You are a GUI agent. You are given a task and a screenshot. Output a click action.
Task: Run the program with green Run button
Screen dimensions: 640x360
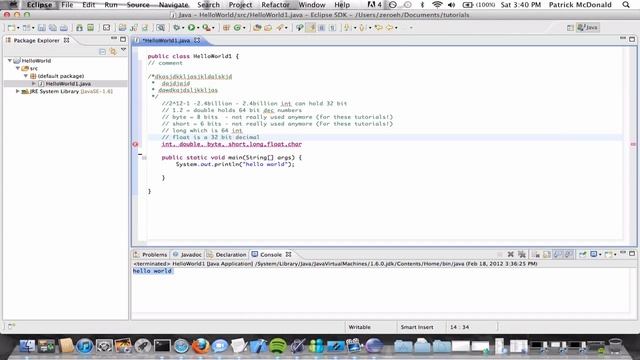coord(191,28)
